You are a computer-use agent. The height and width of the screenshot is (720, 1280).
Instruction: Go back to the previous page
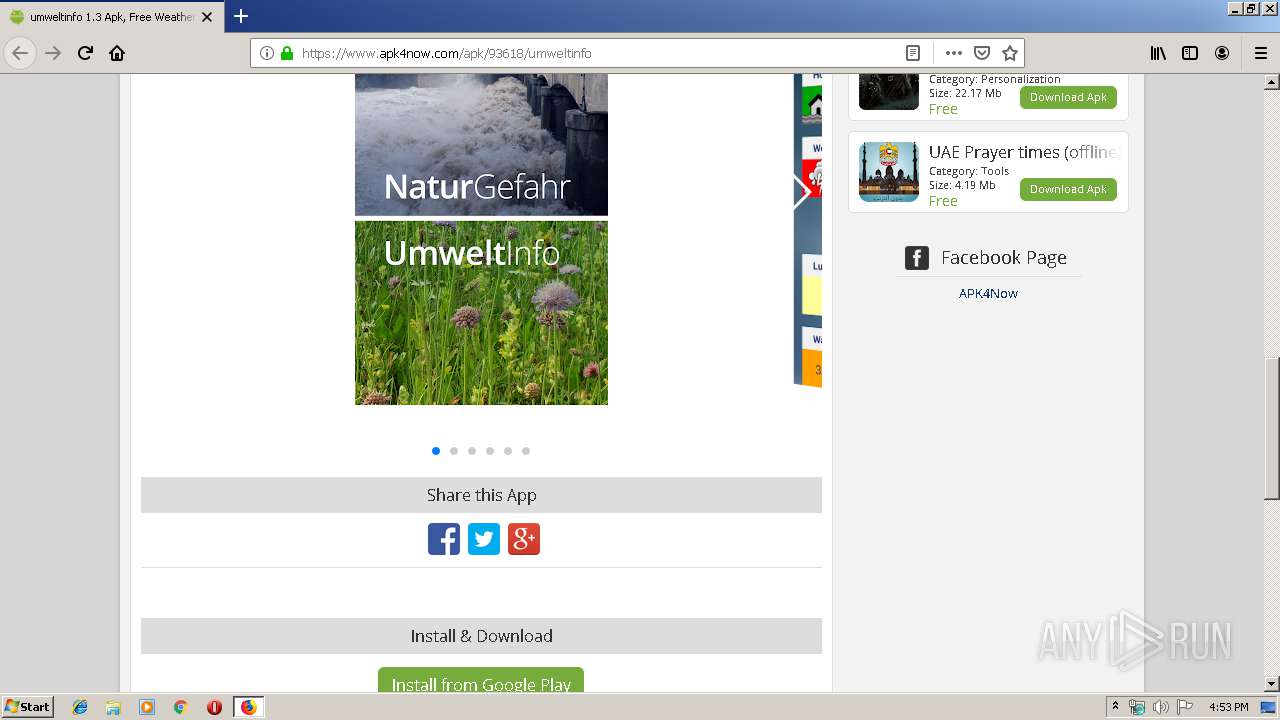(x=20, y=53)
